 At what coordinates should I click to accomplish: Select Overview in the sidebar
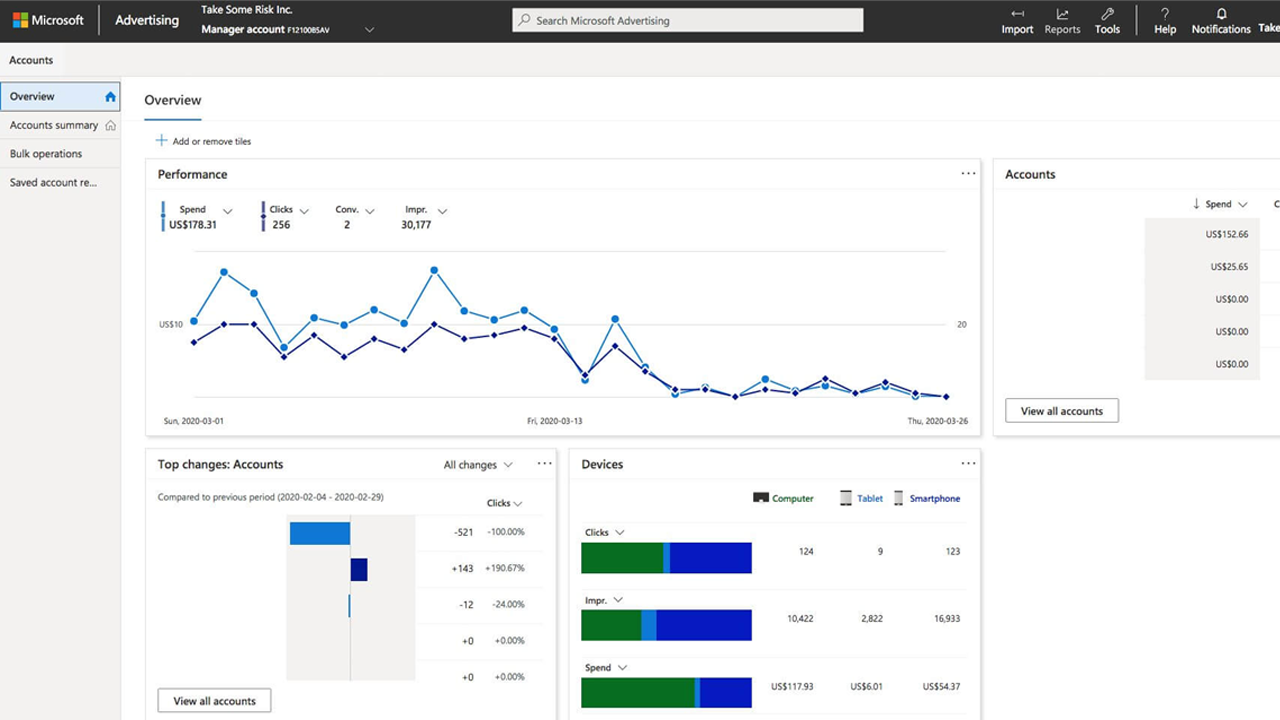(x=60, y=97)
